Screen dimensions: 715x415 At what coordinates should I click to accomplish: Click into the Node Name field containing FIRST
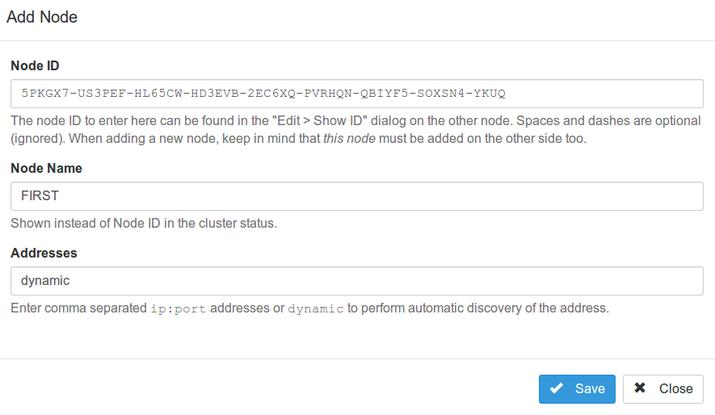pos(357,196)
